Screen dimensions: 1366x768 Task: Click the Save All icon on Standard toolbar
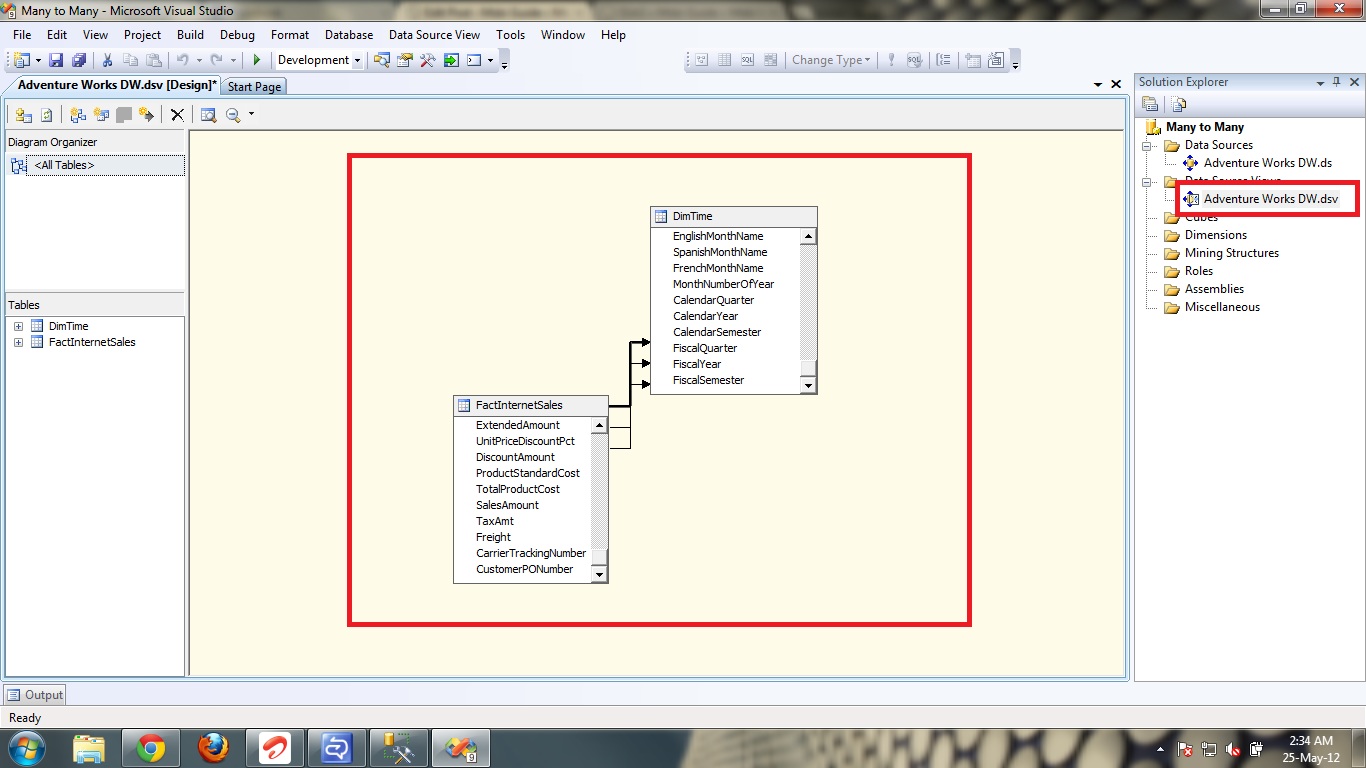80,59
